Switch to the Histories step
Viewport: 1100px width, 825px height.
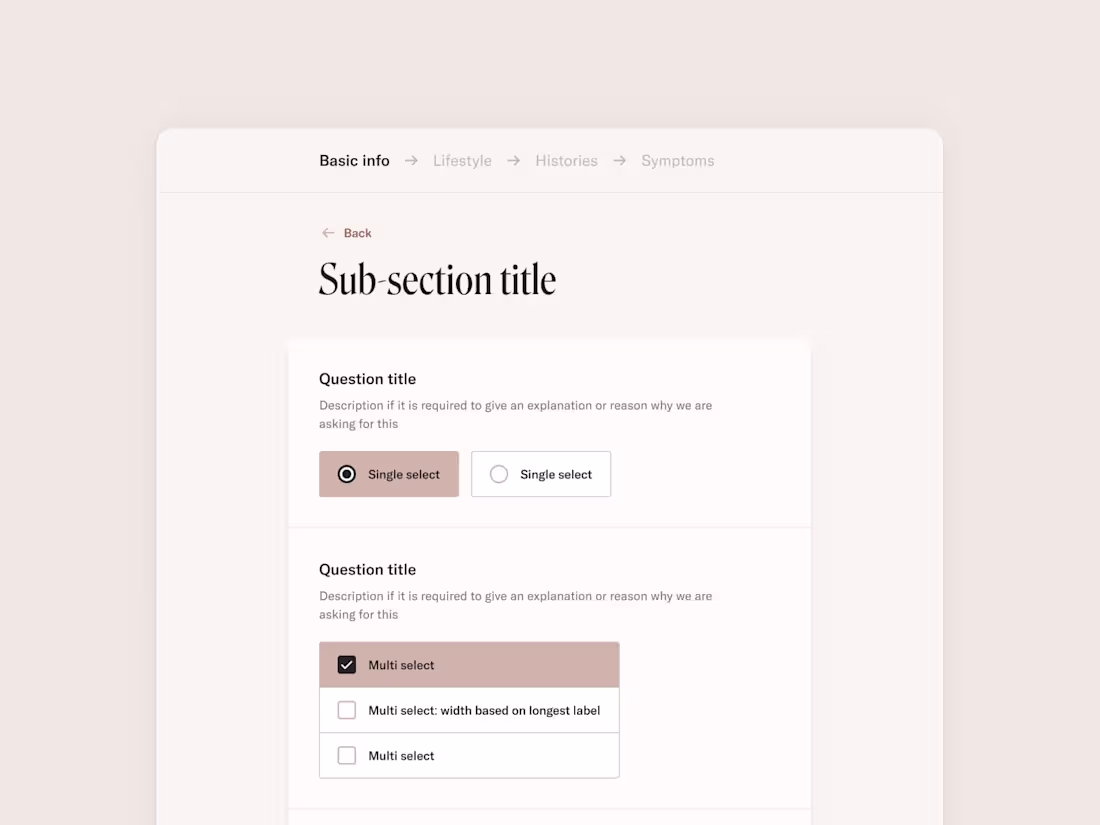pos(566,160)
